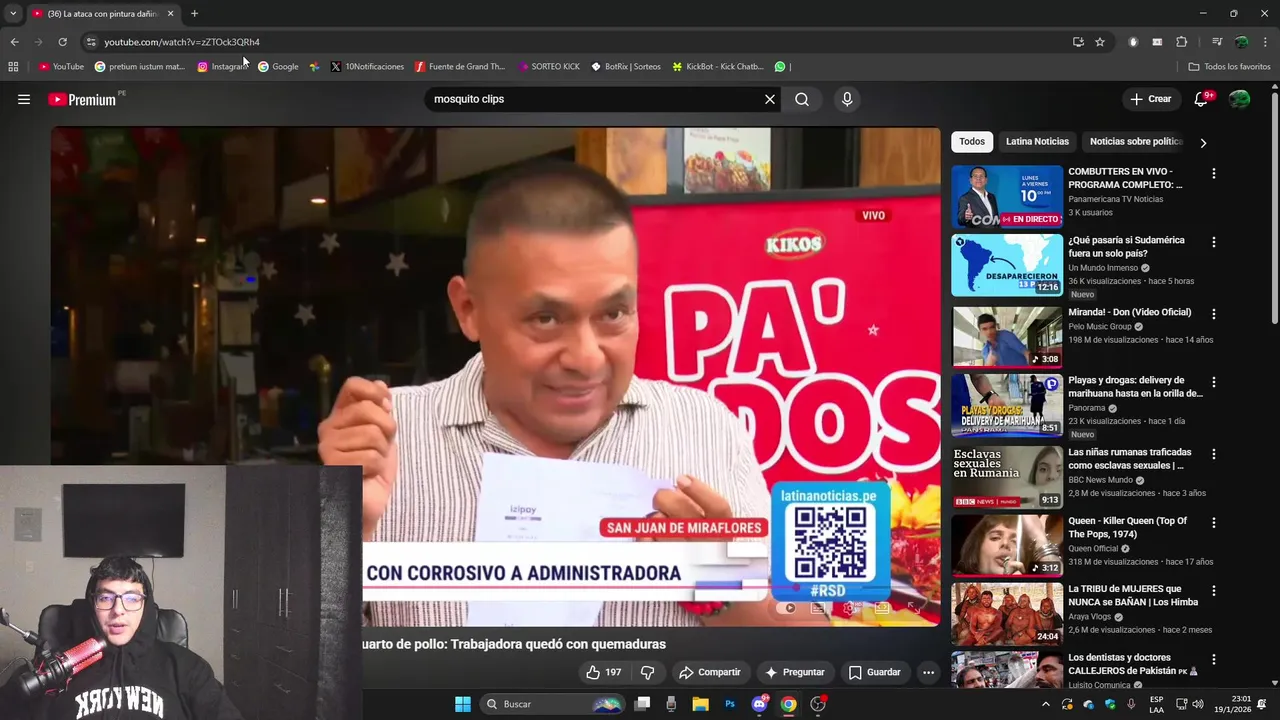
Task: Select the Noticias sobre política chip
Action: [x=1136, y=141]
